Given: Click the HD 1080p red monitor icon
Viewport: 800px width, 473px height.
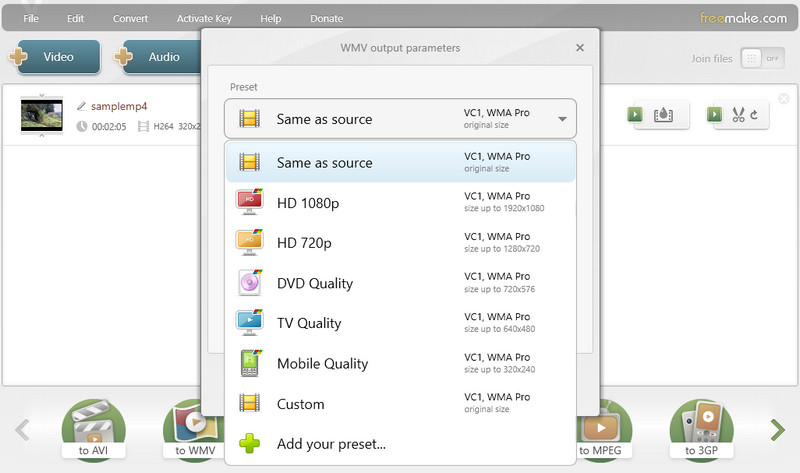Looking at the screenshot, I should 249,201.
